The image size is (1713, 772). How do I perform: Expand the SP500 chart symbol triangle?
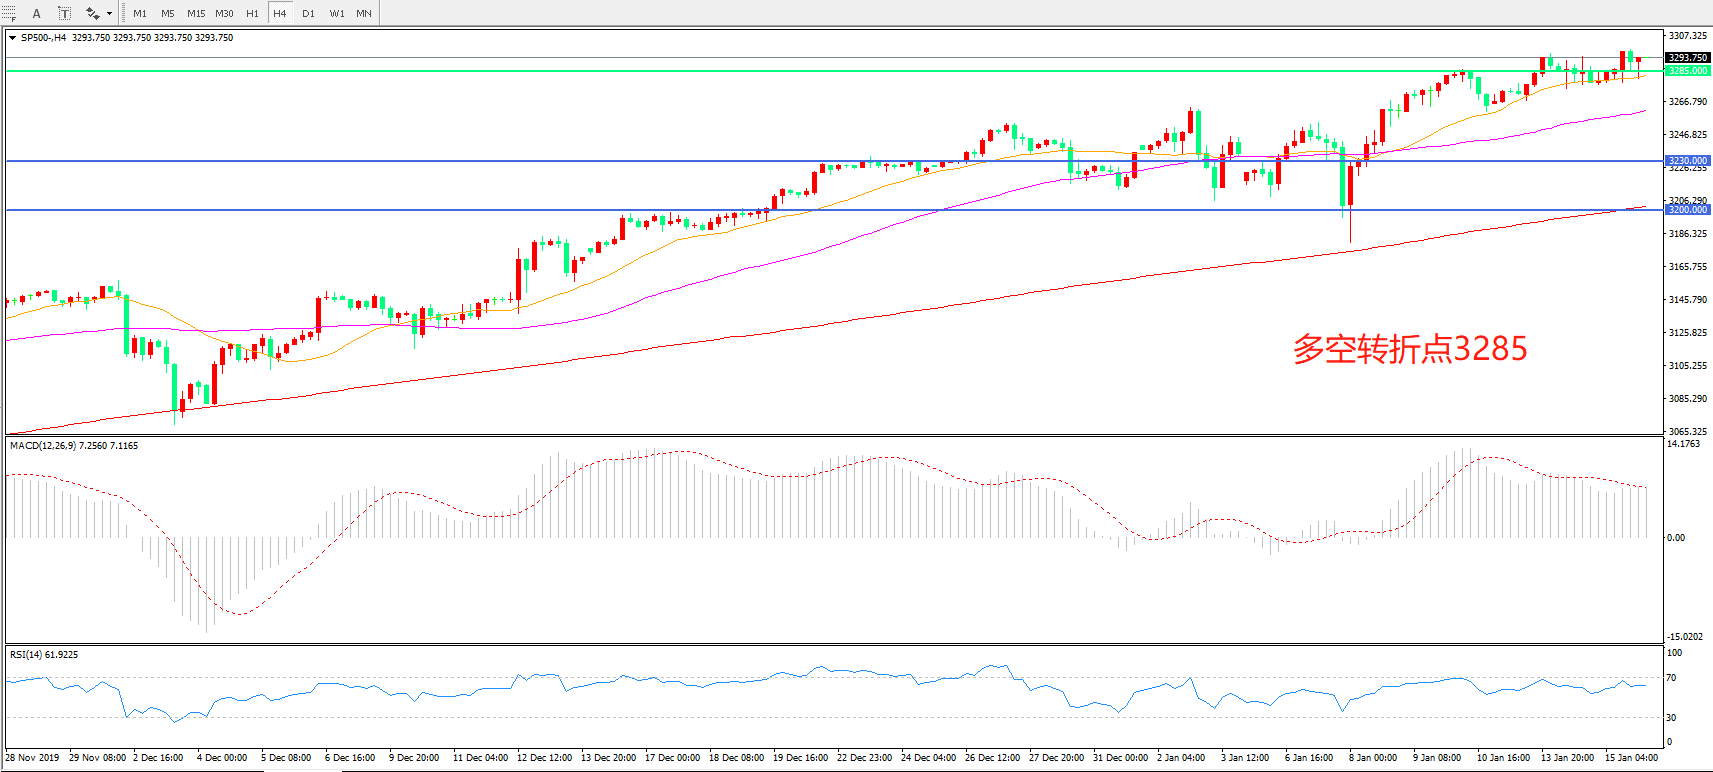click(x=12, y=38)
